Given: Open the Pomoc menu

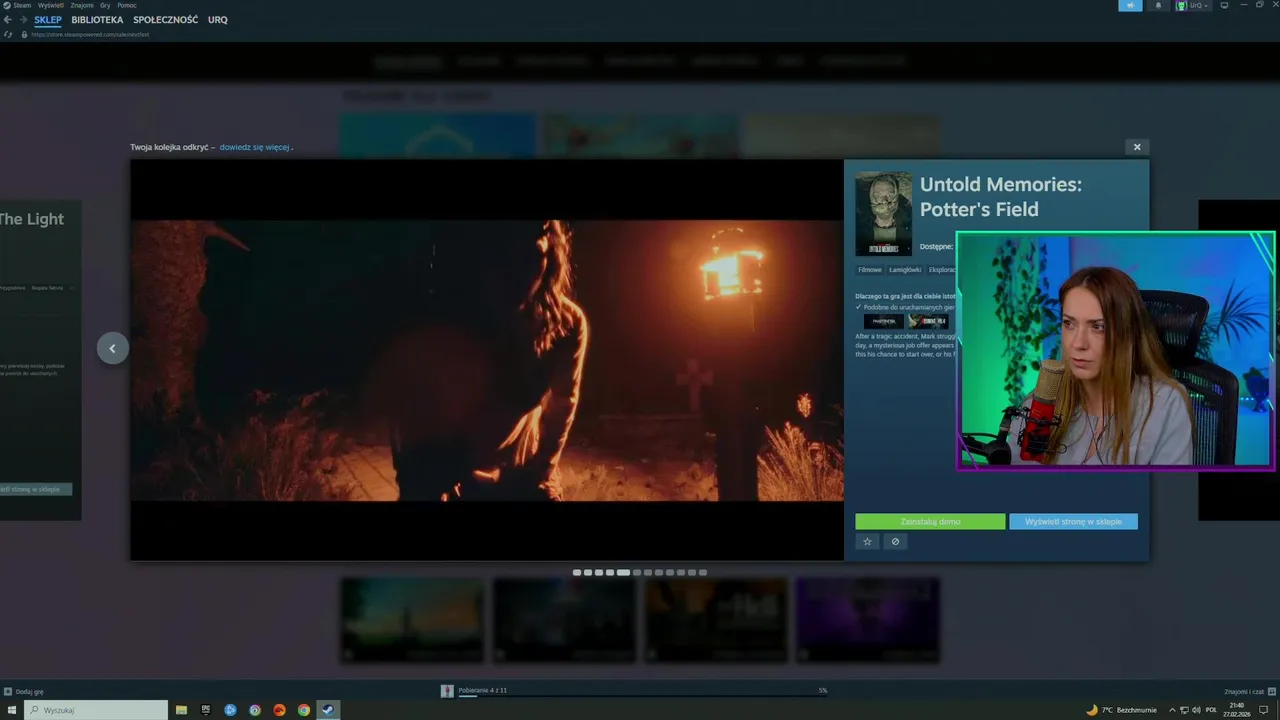Looking at the screenshot, I should [127, 5].
